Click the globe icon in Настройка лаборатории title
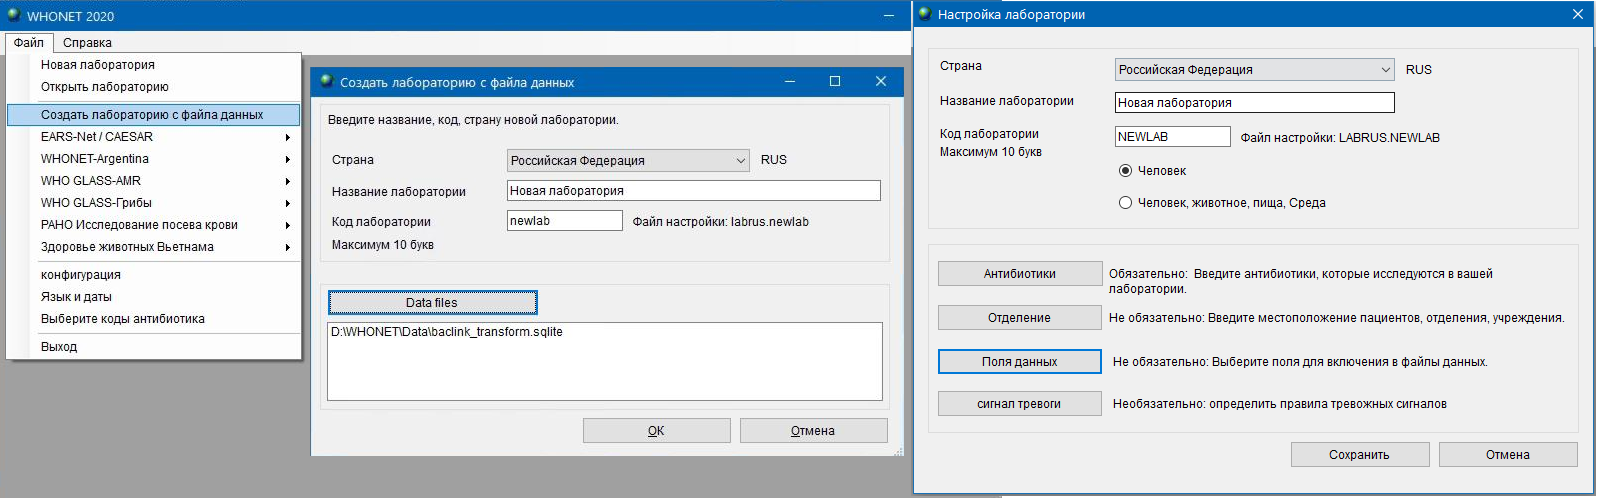Image resolution: width=1600 pixels, height=498 pixels. pos(925,14)
